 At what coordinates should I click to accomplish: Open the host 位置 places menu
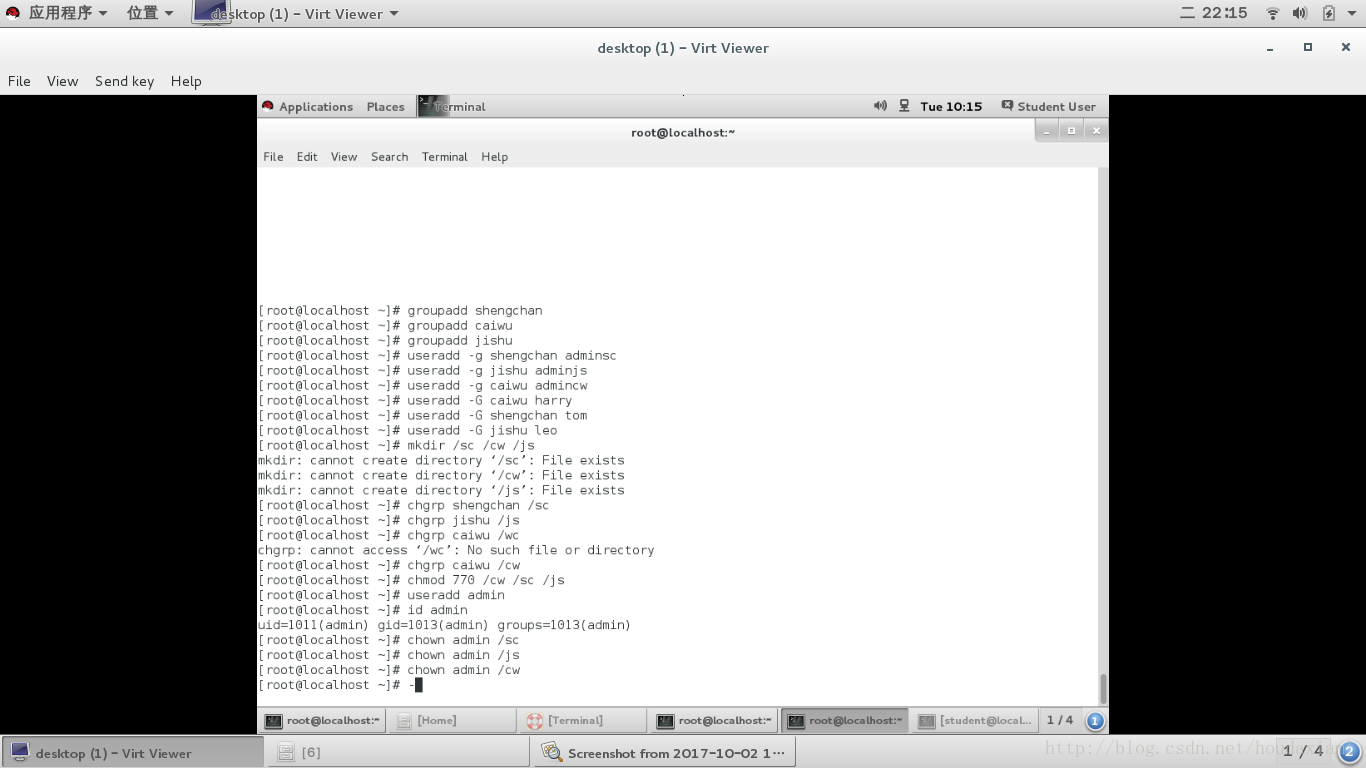(x=150, y=13)
